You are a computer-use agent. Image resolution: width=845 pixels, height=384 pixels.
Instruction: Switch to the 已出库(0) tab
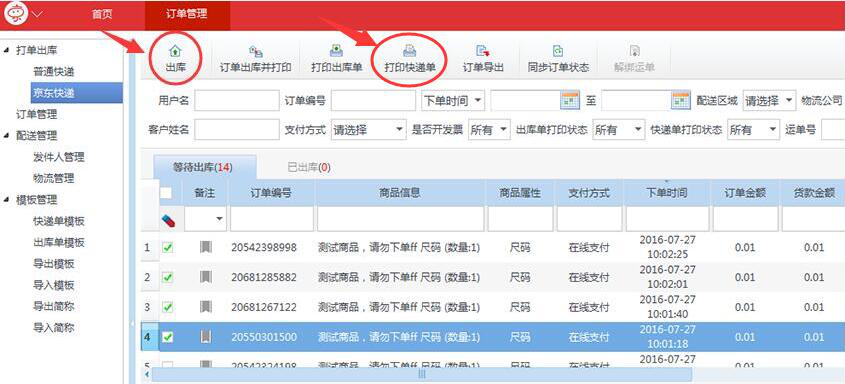pyautogui.click(x=309, y=167)
